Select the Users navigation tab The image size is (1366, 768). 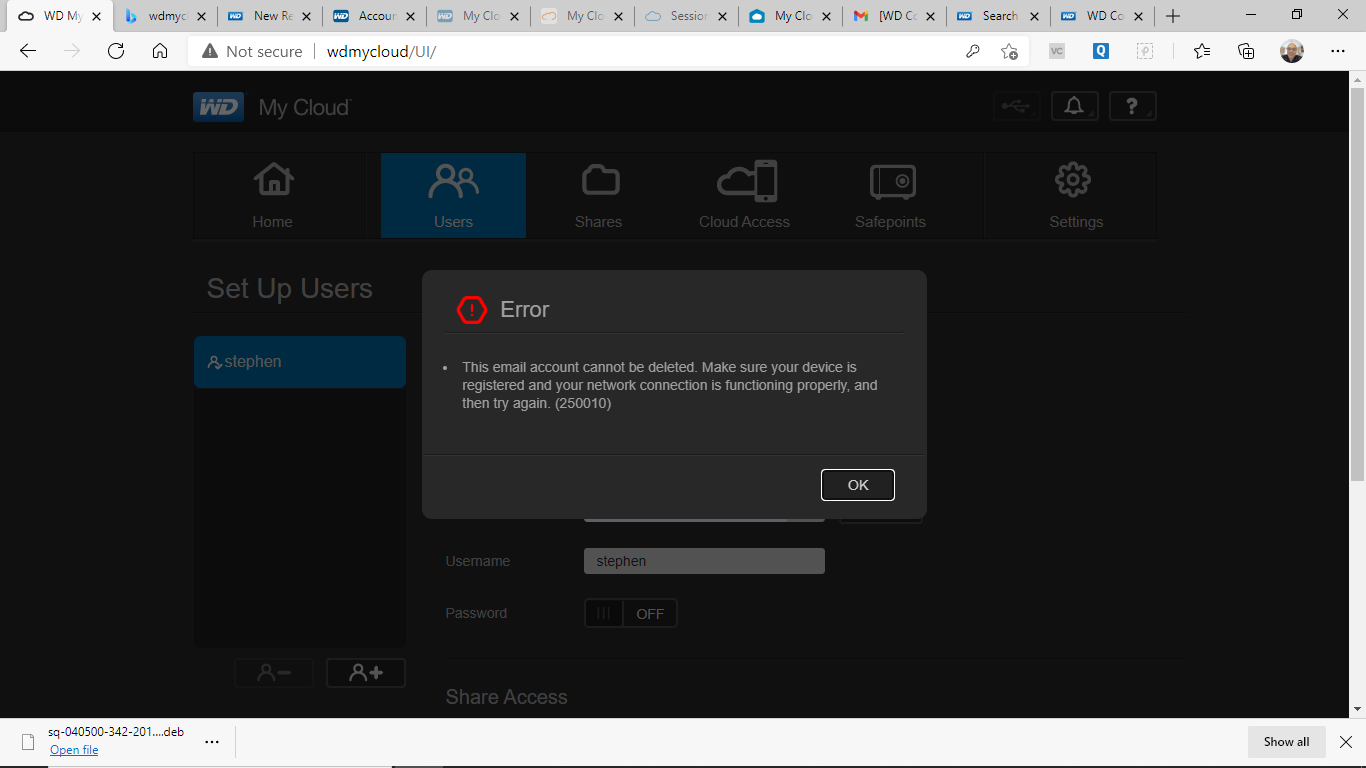click(x=453, y=196)
